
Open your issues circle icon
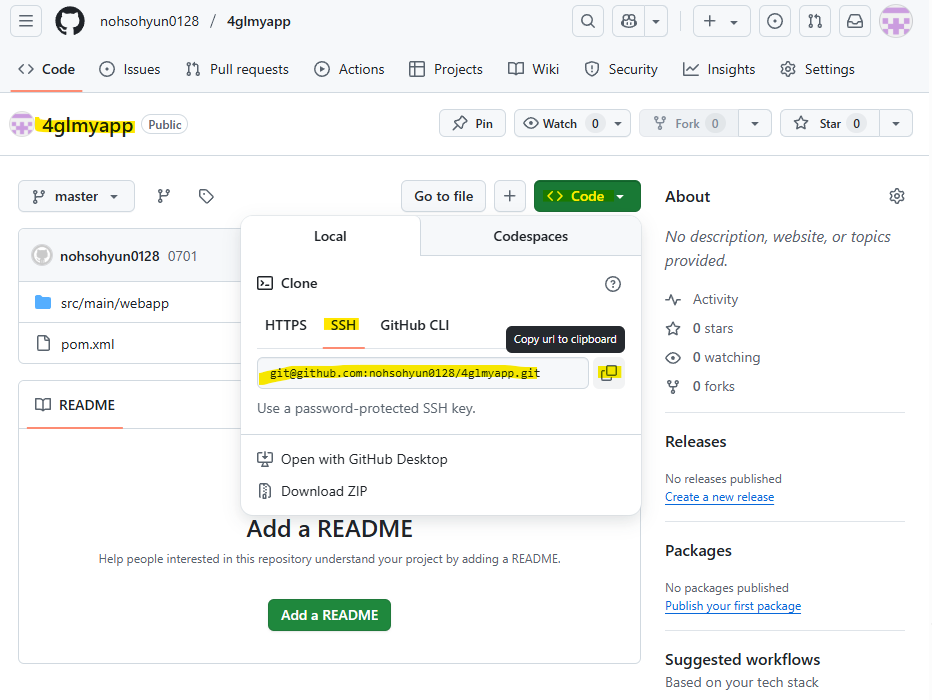[x=775, y=21]
